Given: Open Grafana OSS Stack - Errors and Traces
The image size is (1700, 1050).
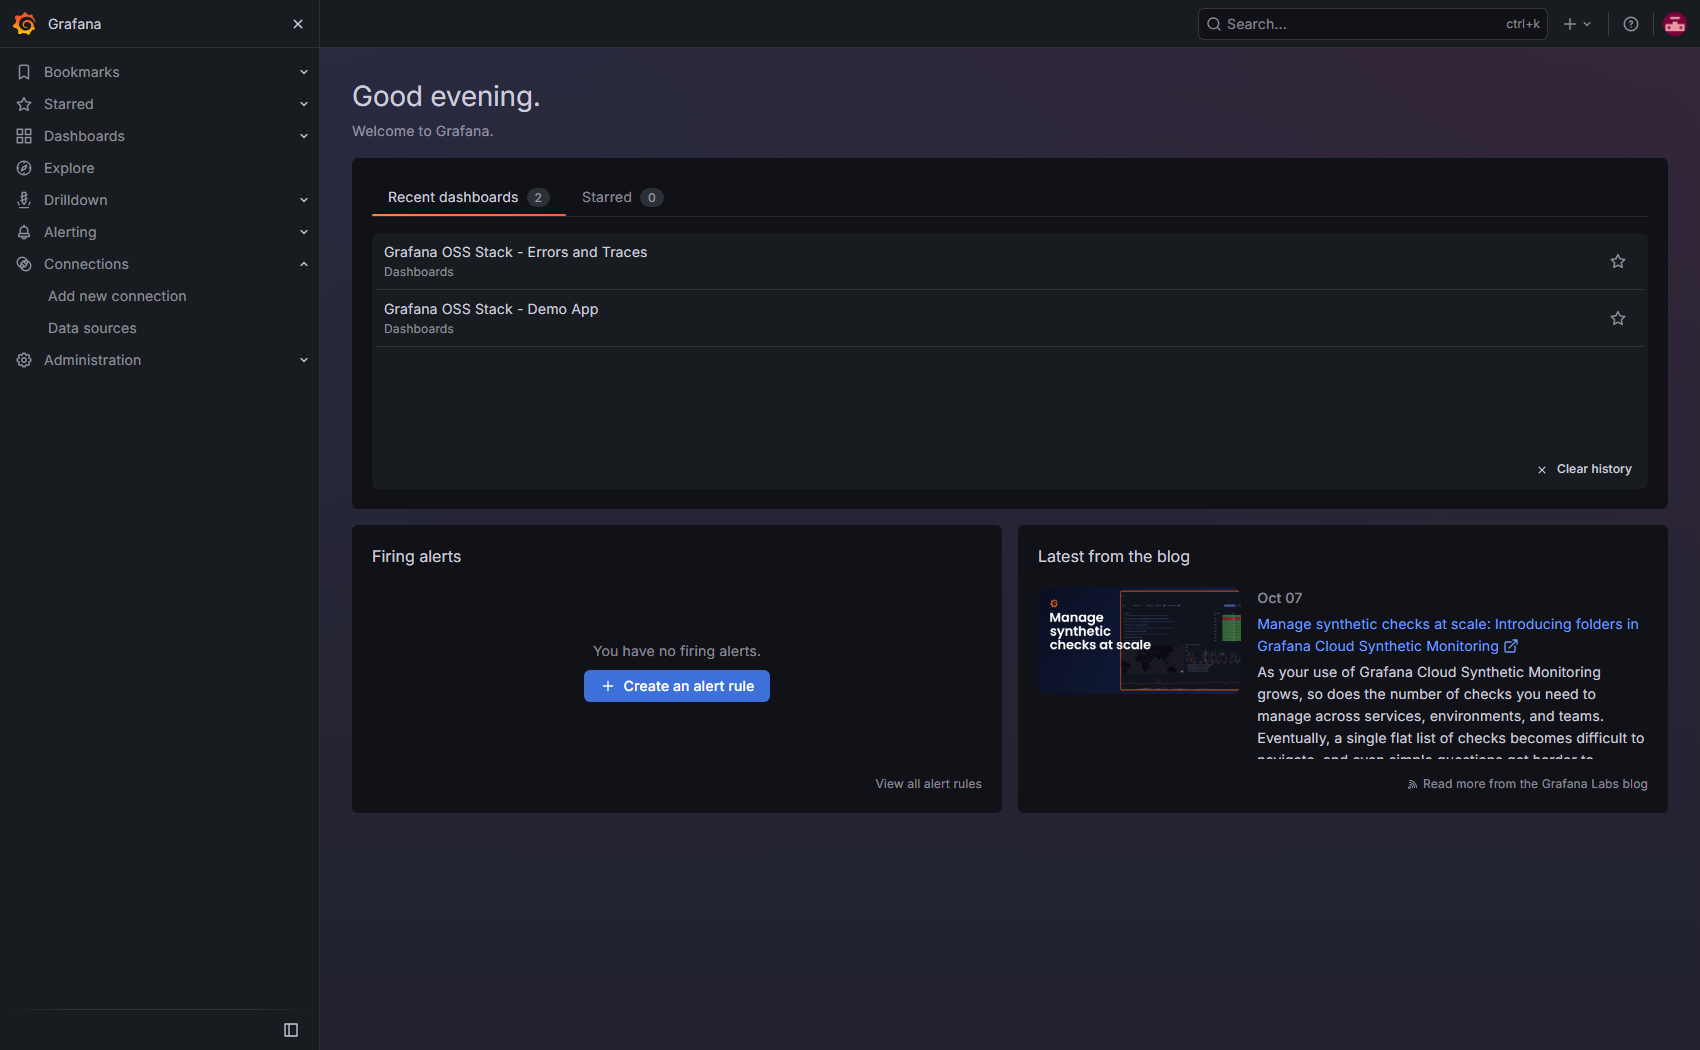Looking at the screenshot, I should (x=515, y=252).
